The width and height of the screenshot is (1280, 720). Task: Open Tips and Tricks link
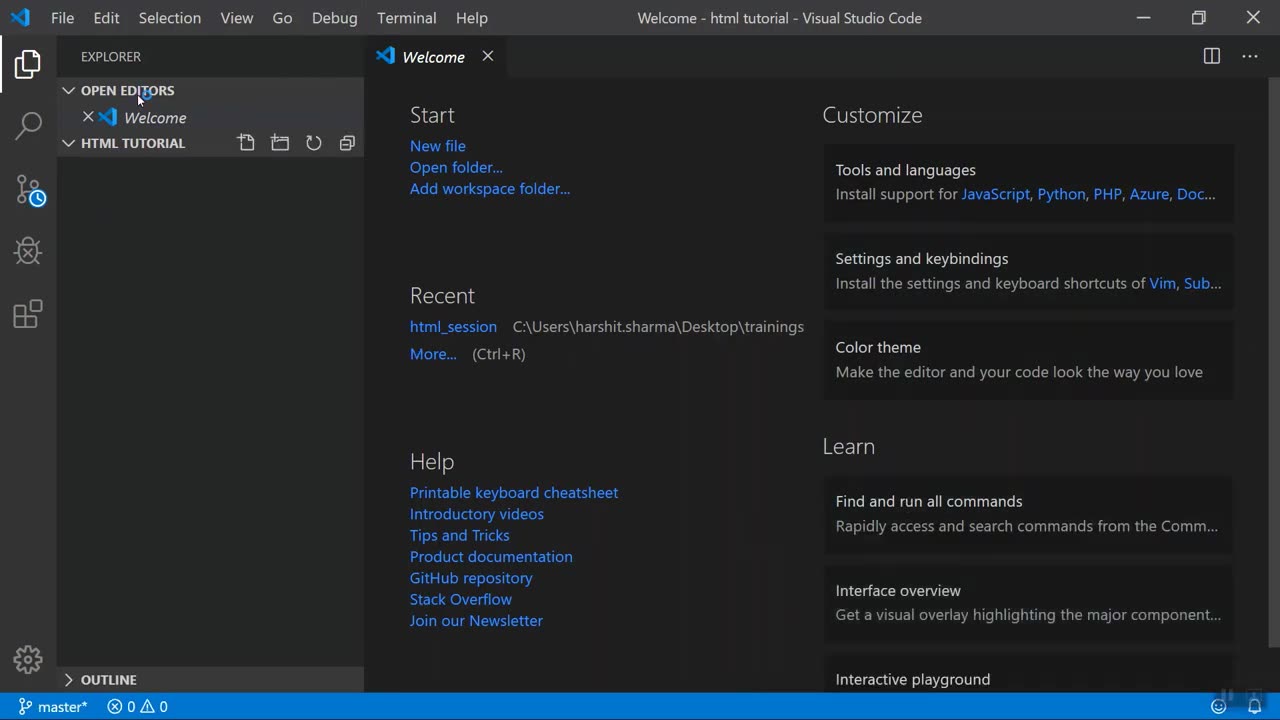(459, 535)
